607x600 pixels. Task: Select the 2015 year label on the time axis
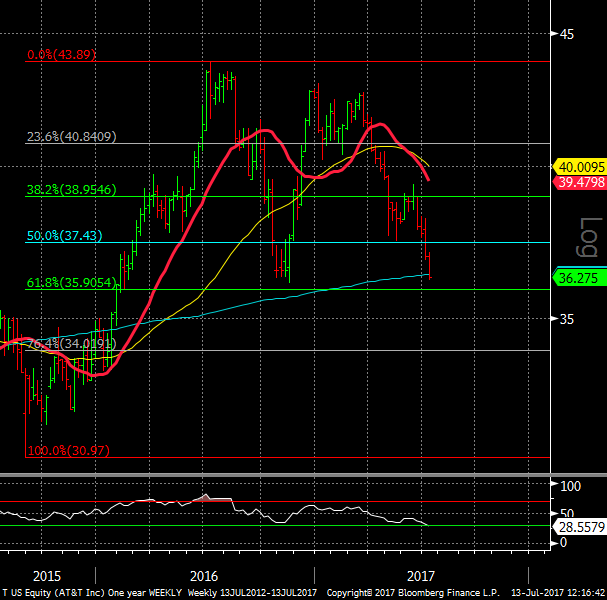click(47, 576)
